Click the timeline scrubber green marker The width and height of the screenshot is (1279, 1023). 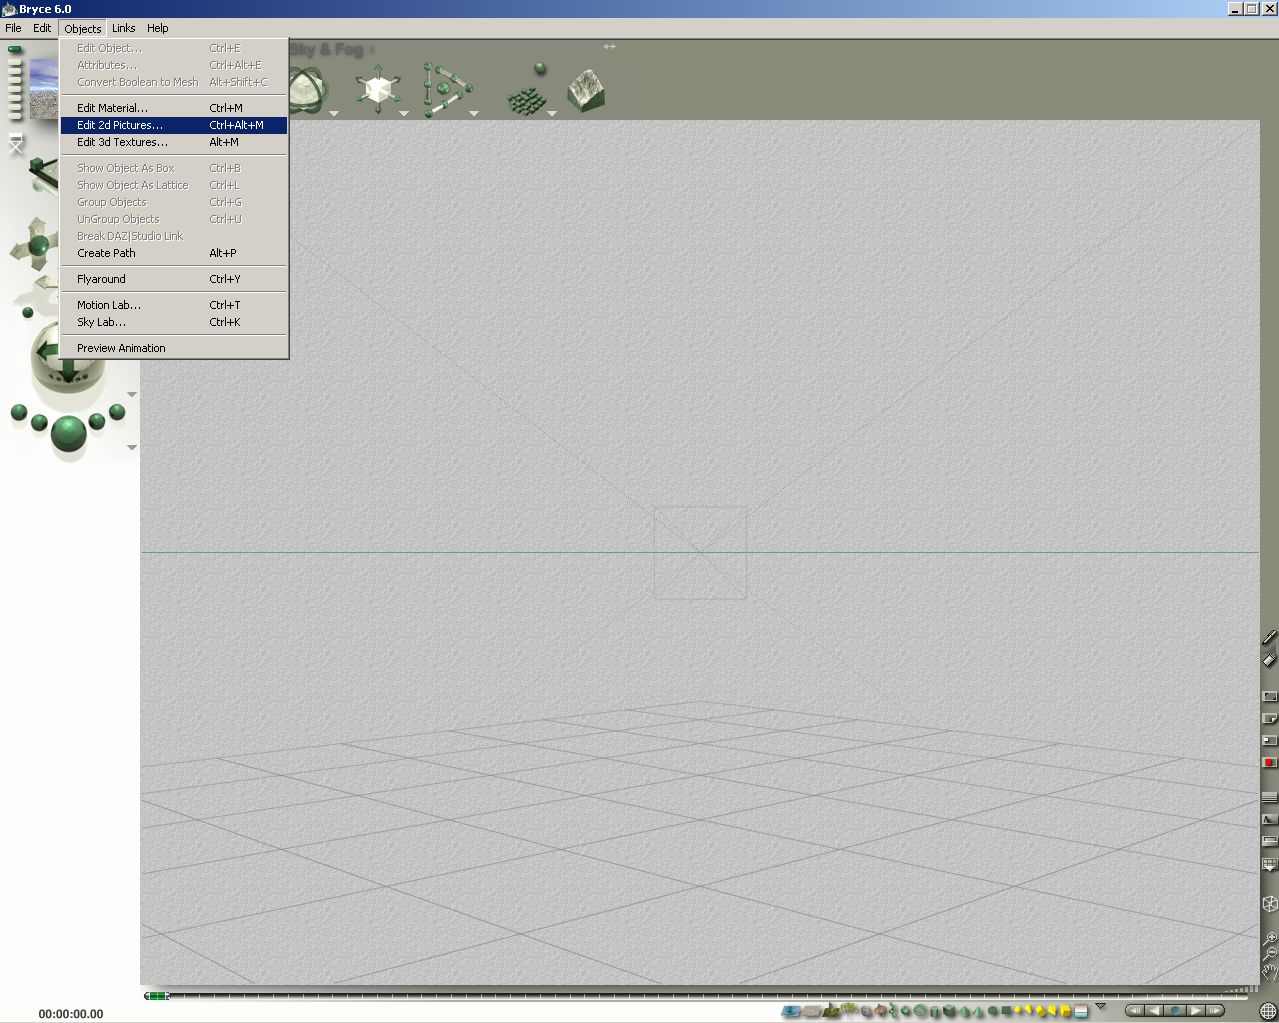(x=157, y=996)
